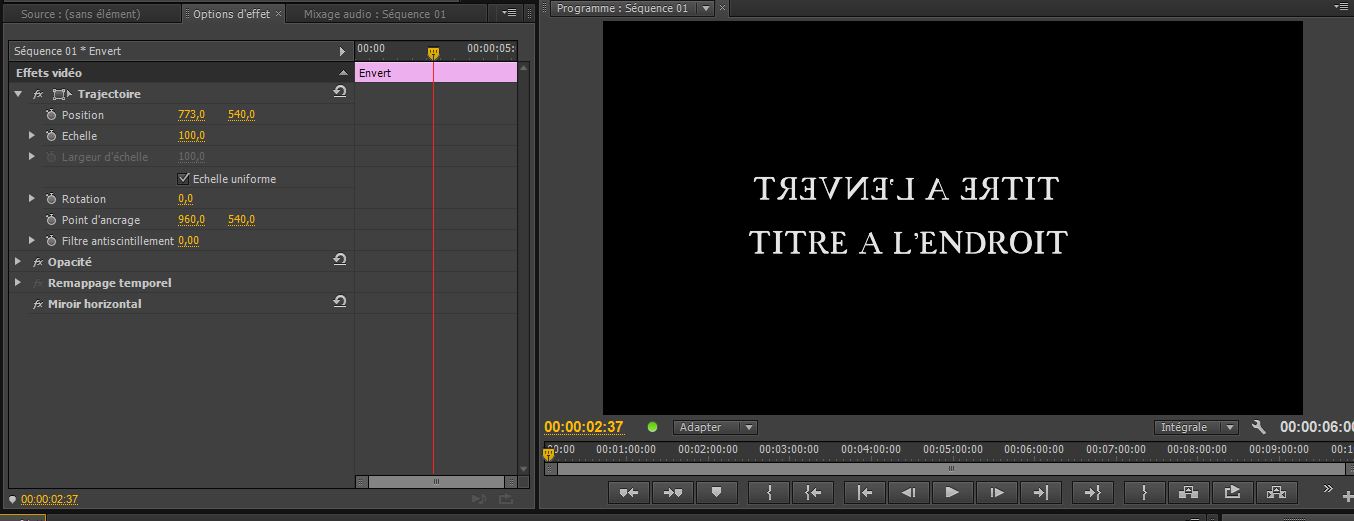The width and height of the screenshot is (1354, 521).
Task: Expand the Rotation property
Action: (32, 199)
